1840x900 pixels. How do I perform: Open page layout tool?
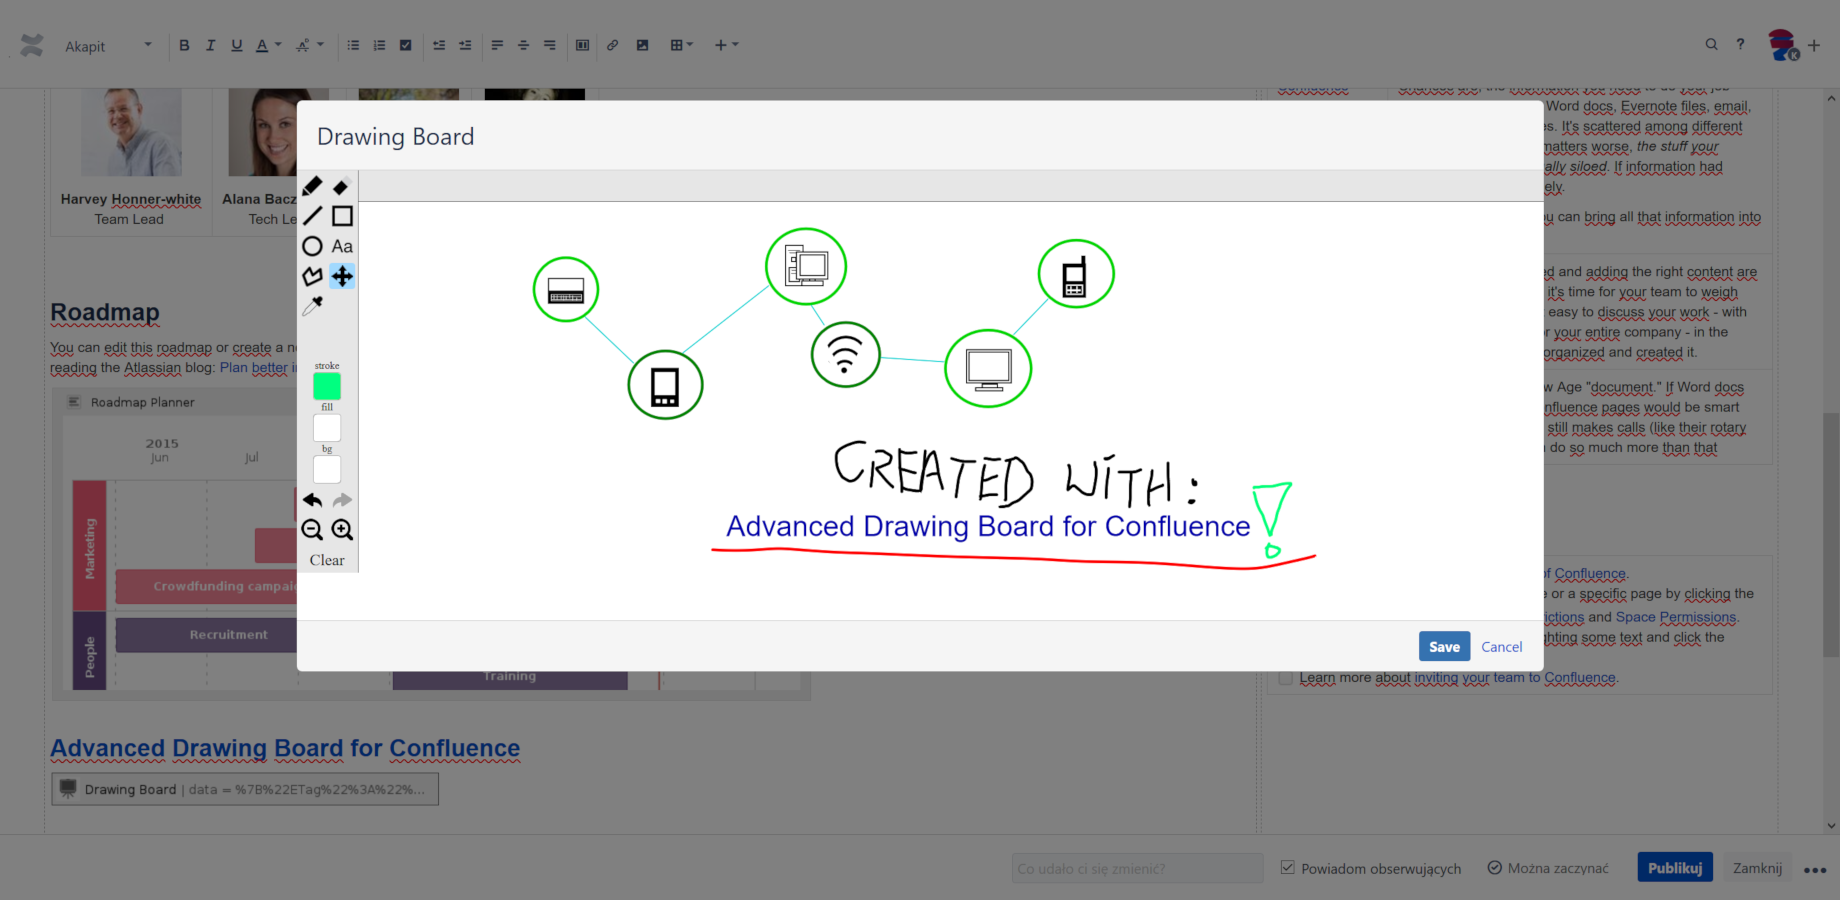582,45
